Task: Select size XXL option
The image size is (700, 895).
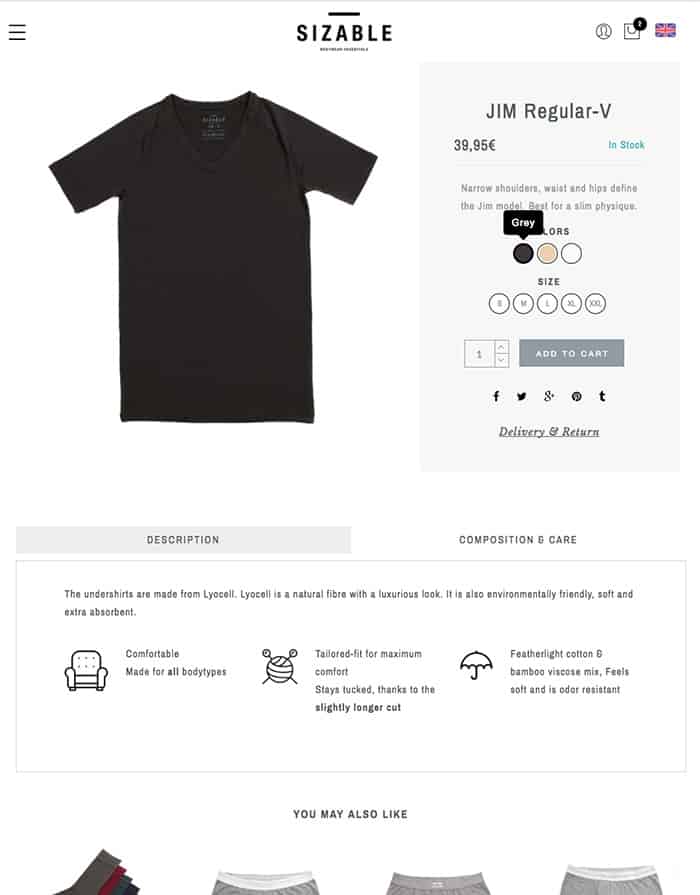Action: tap(596, 304)
